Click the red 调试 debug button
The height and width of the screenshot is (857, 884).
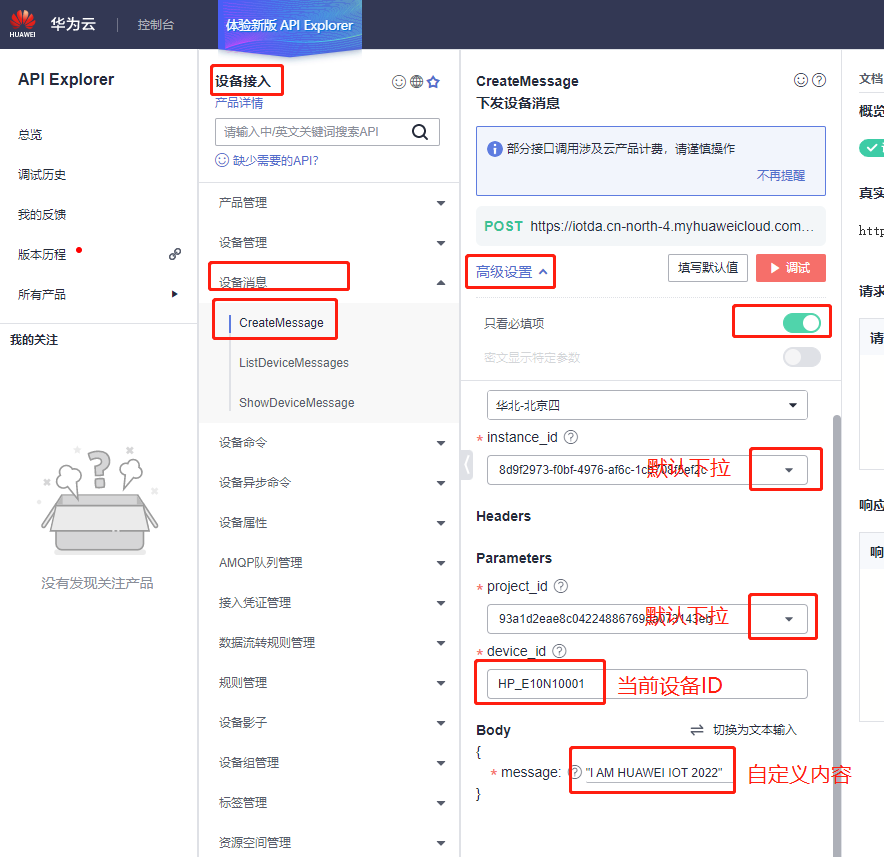point(790,268)
